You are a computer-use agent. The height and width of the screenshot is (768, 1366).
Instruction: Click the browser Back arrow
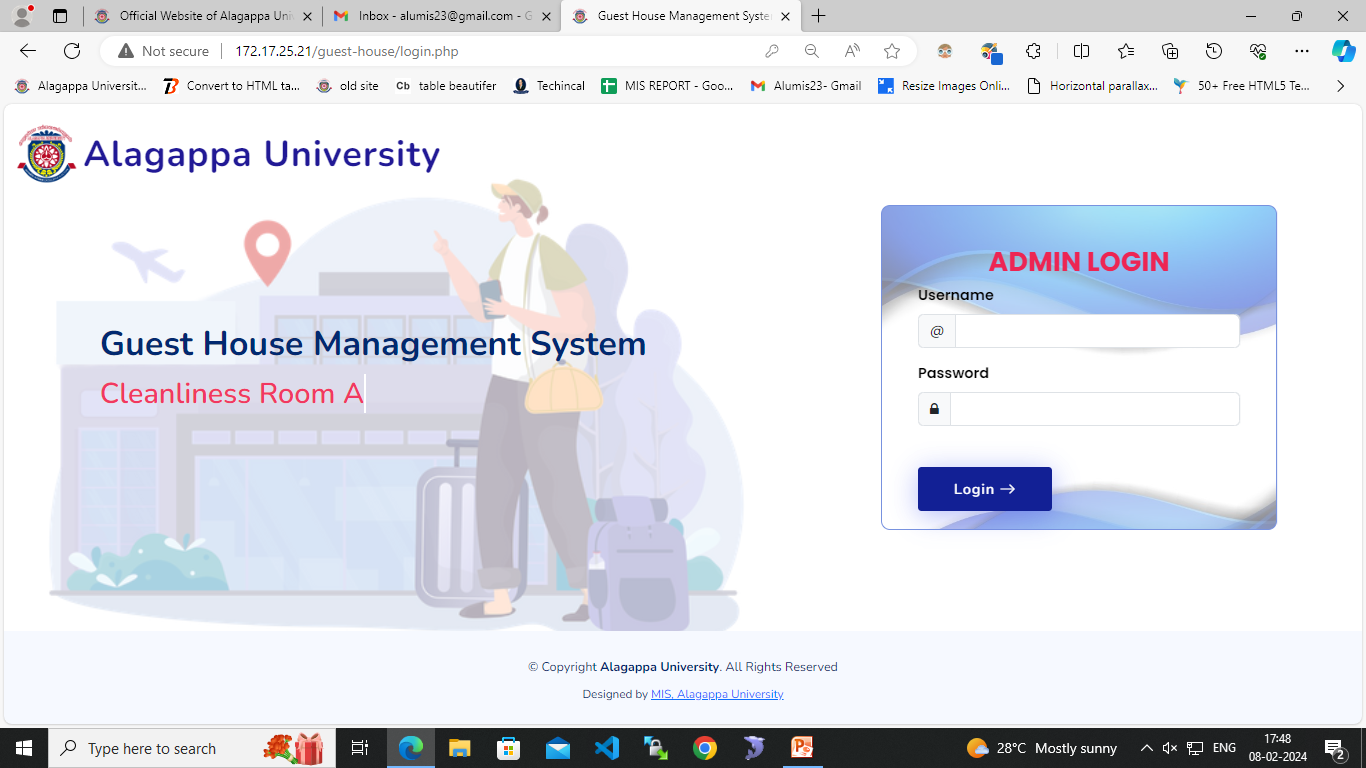(28, 51)
